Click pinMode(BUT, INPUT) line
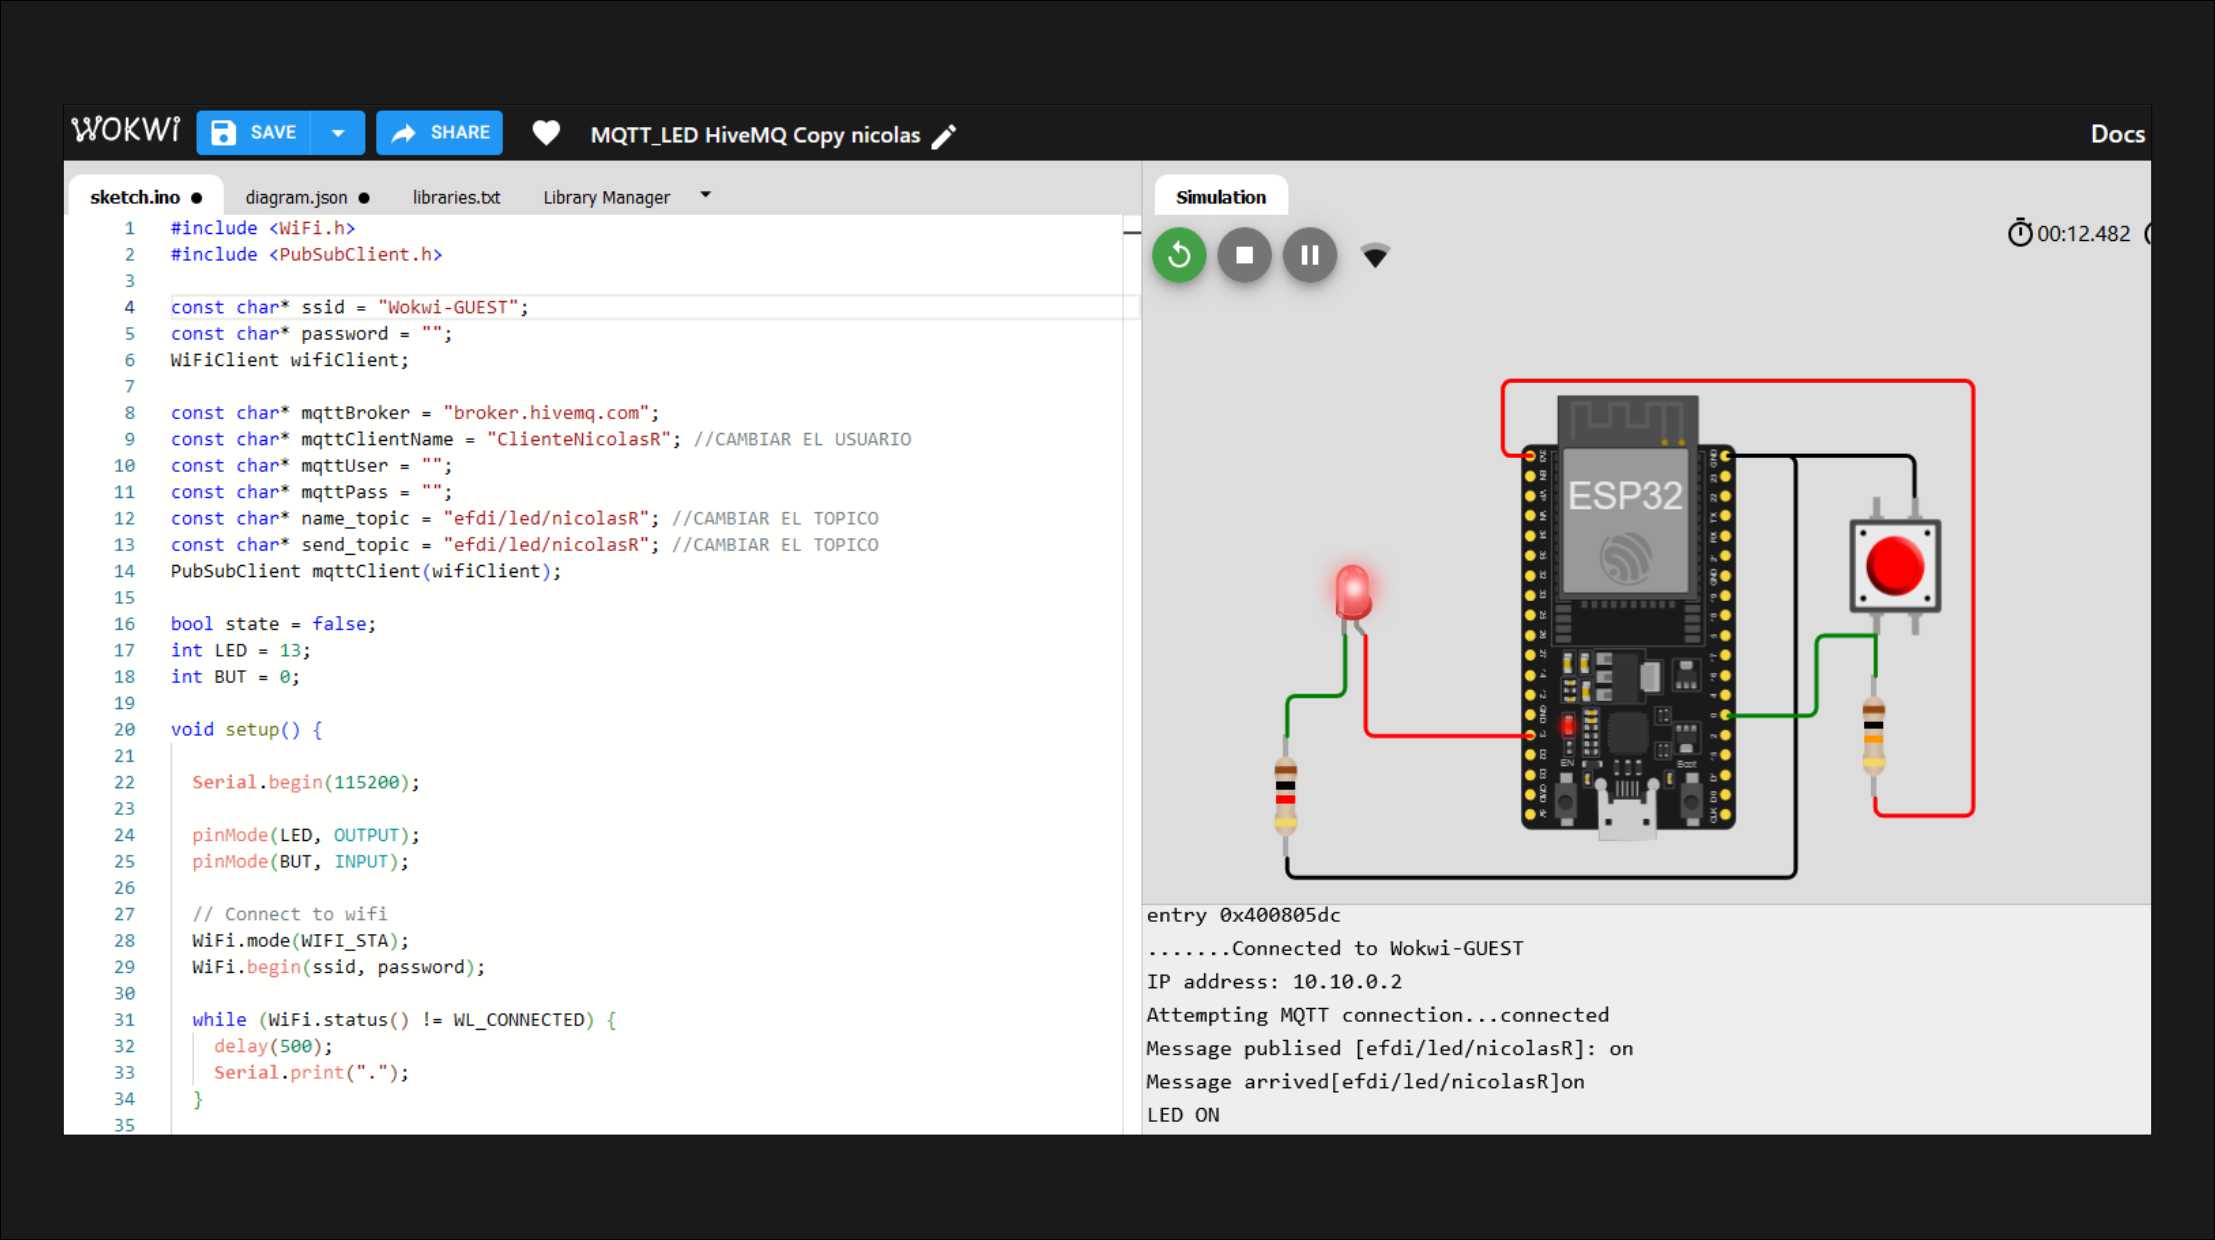2215x1240 pixels. pyautogui.click(x=300, y=861)
